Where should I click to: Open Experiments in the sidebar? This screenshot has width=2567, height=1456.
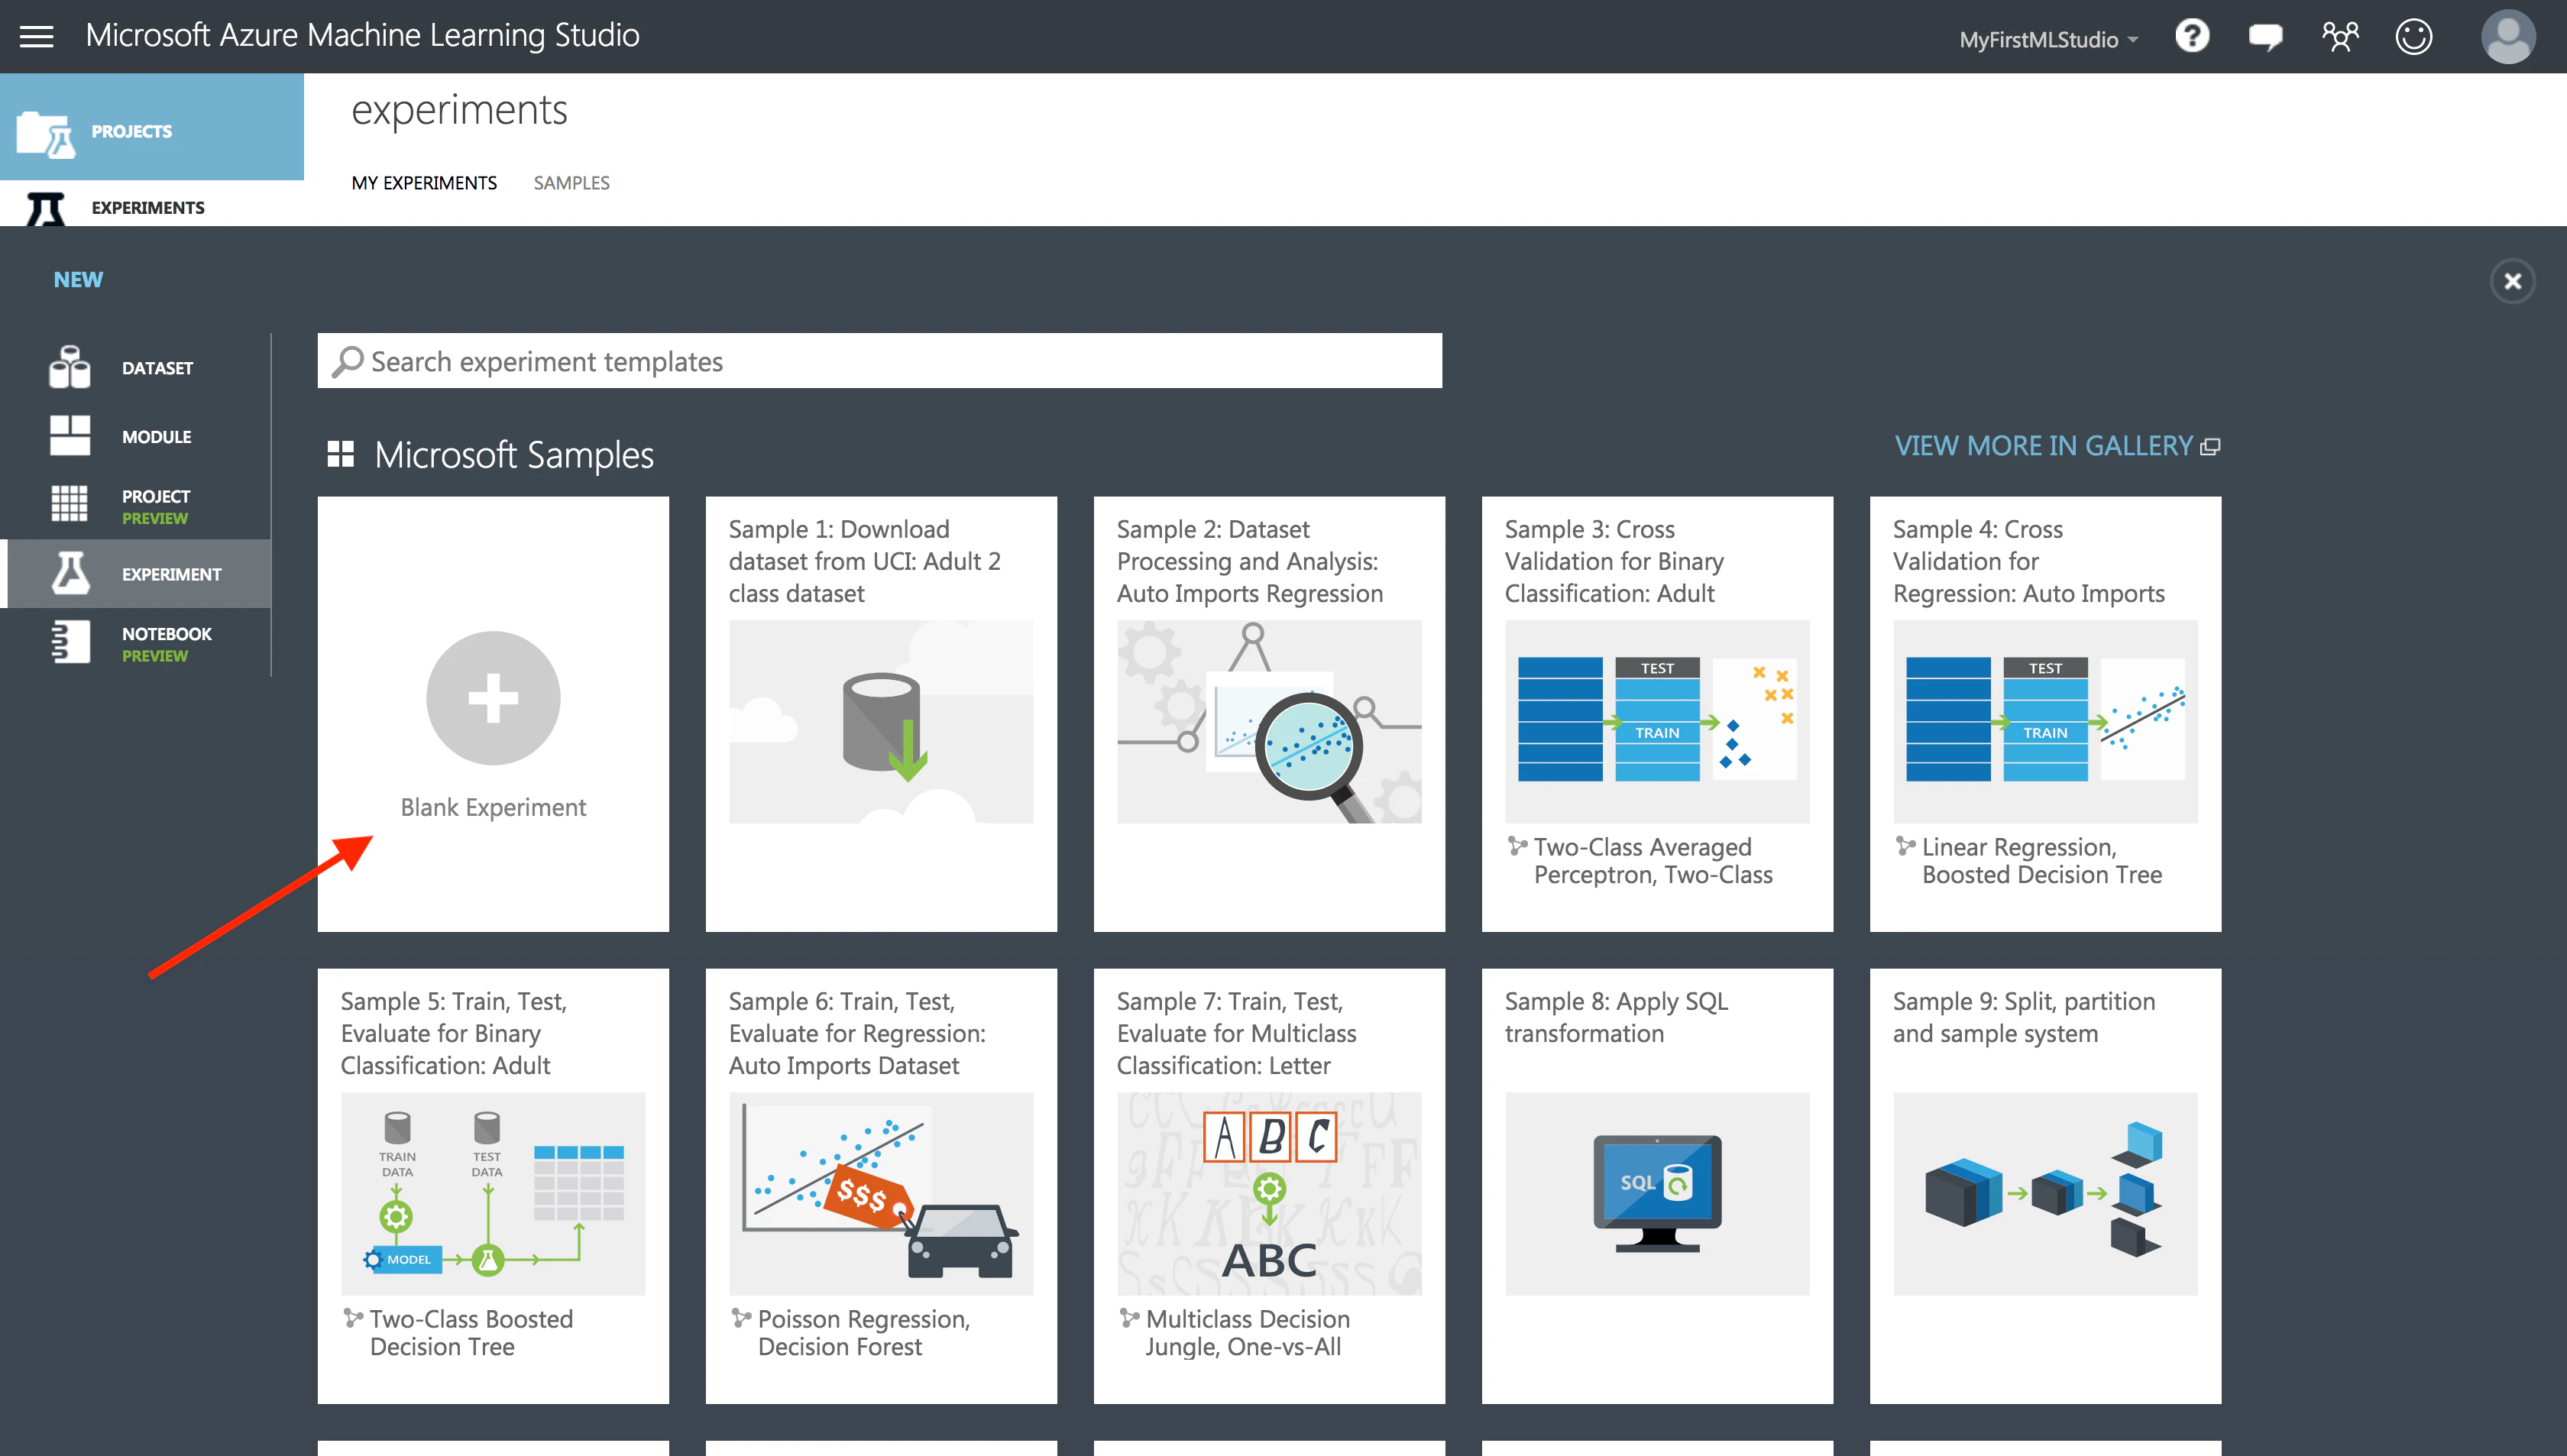coord(152,207)
